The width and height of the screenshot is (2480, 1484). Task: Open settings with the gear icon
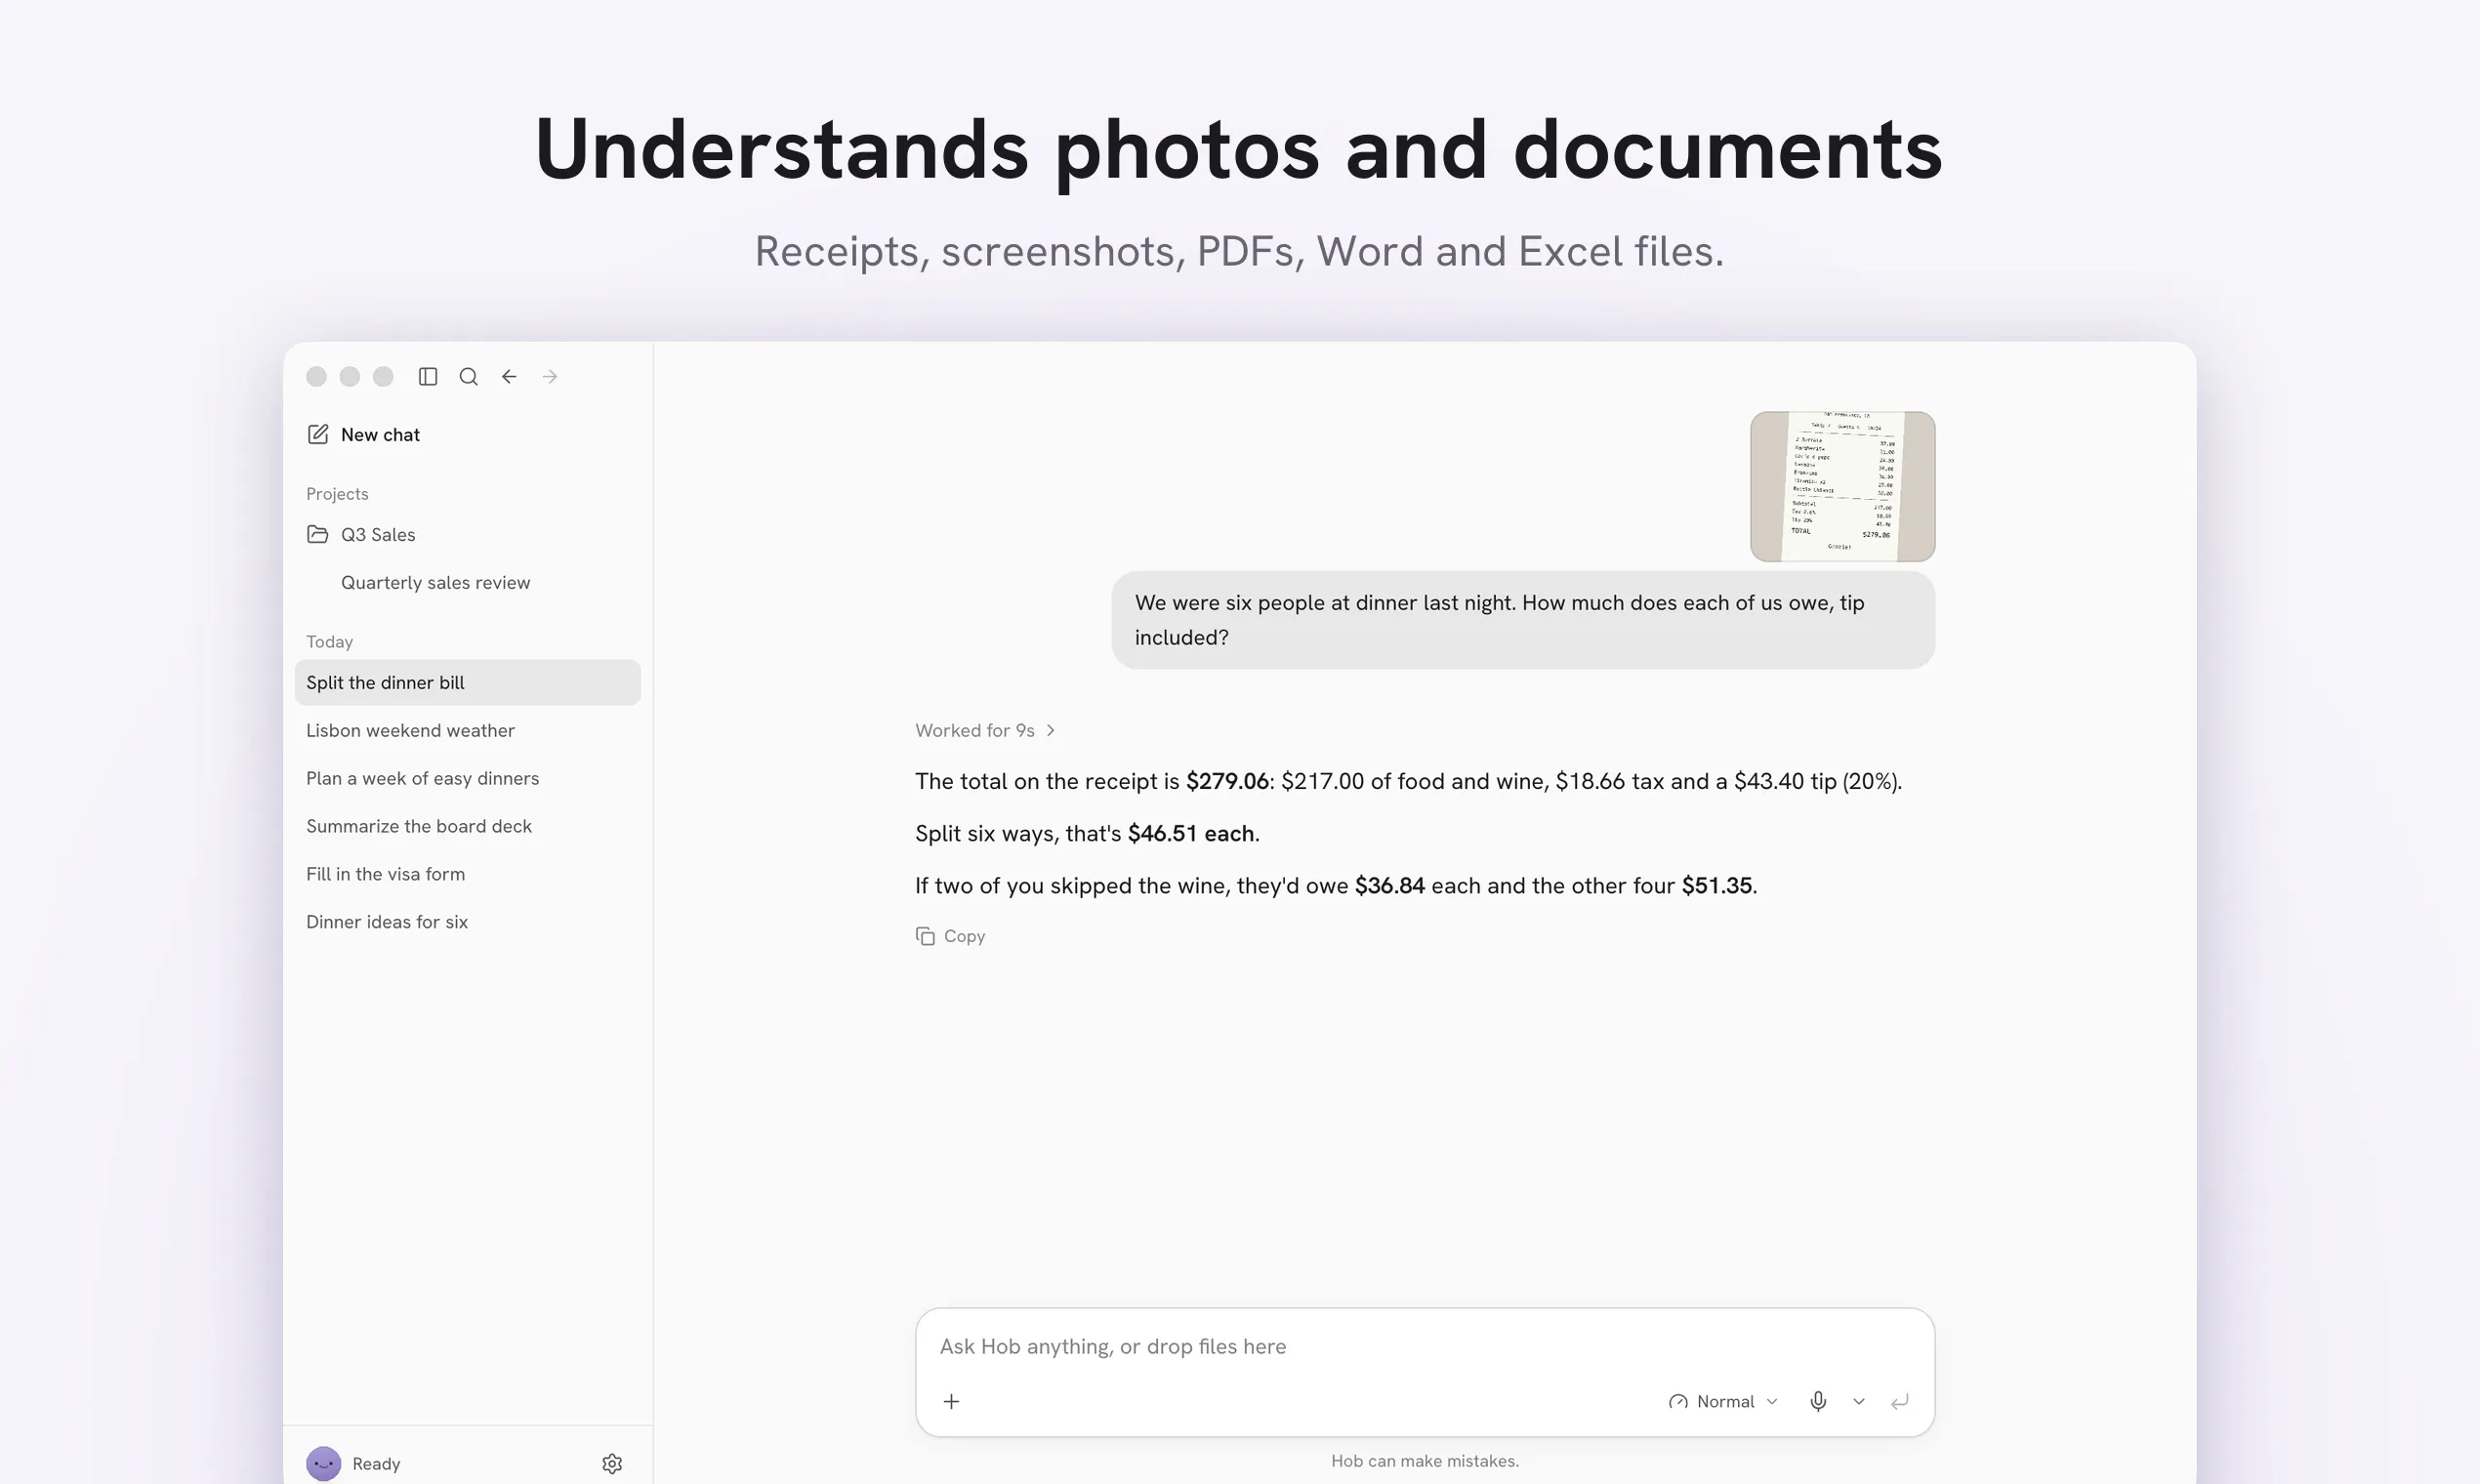point(612,1464)
